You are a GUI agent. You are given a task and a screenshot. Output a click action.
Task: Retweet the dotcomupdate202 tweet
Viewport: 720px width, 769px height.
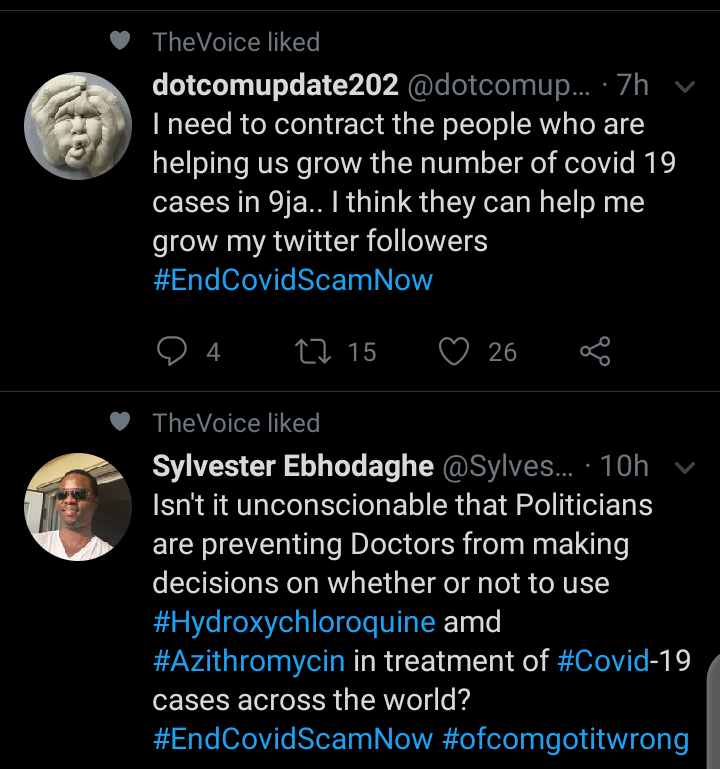pos(313,352)
